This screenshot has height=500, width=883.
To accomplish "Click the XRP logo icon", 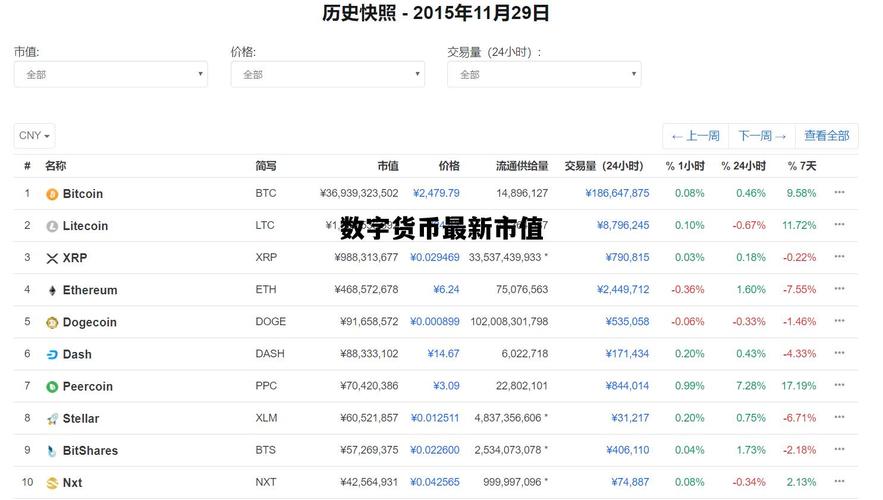I will pos(52,258).
